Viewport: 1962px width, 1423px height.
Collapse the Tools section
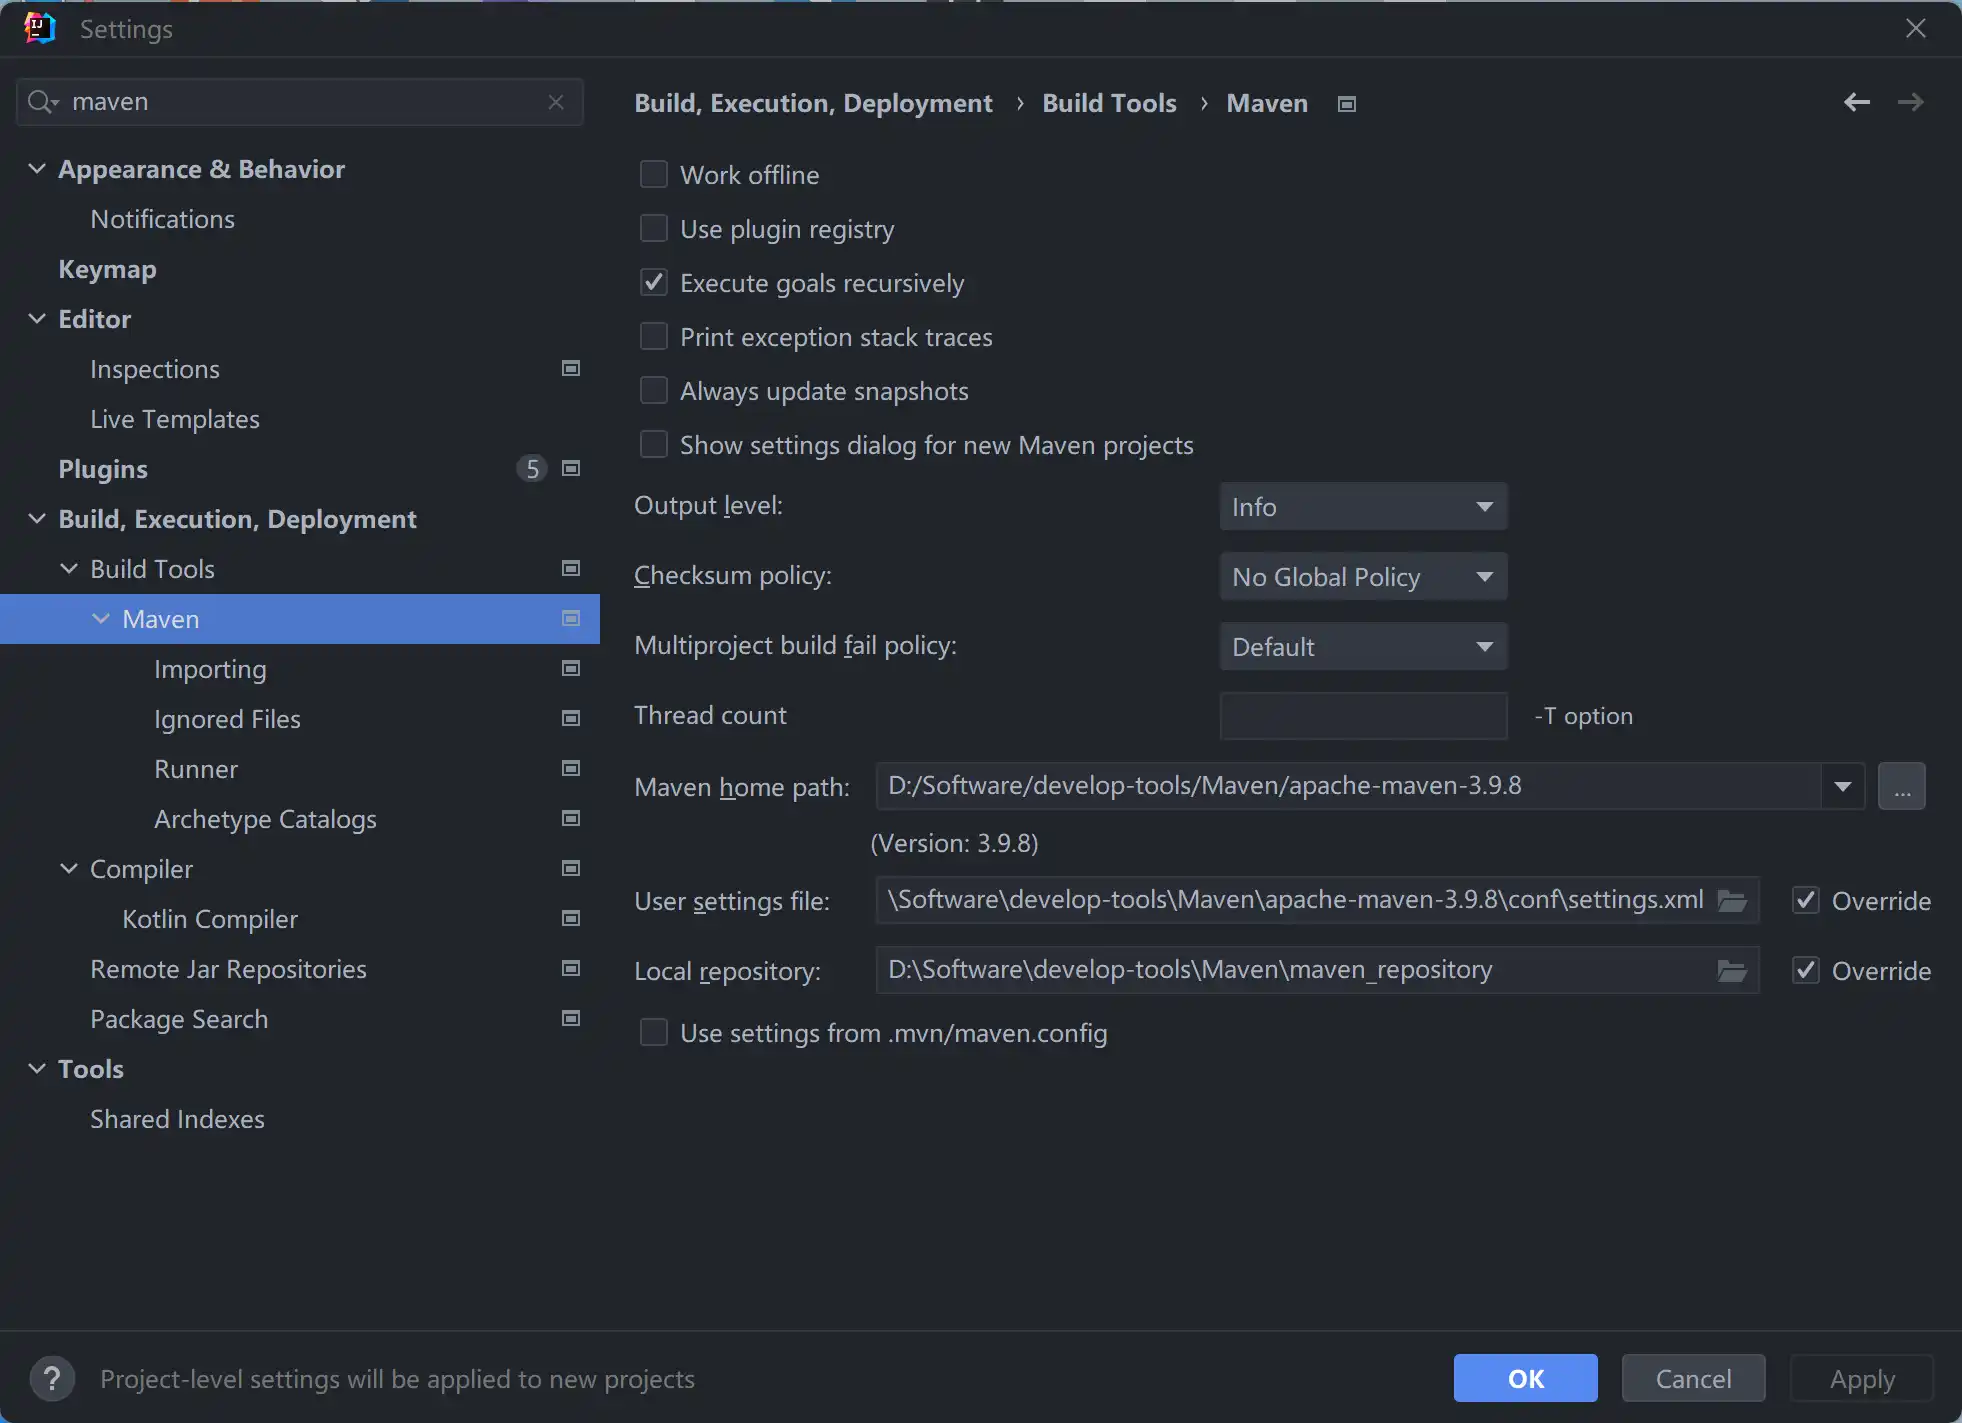coord(37,1068)
